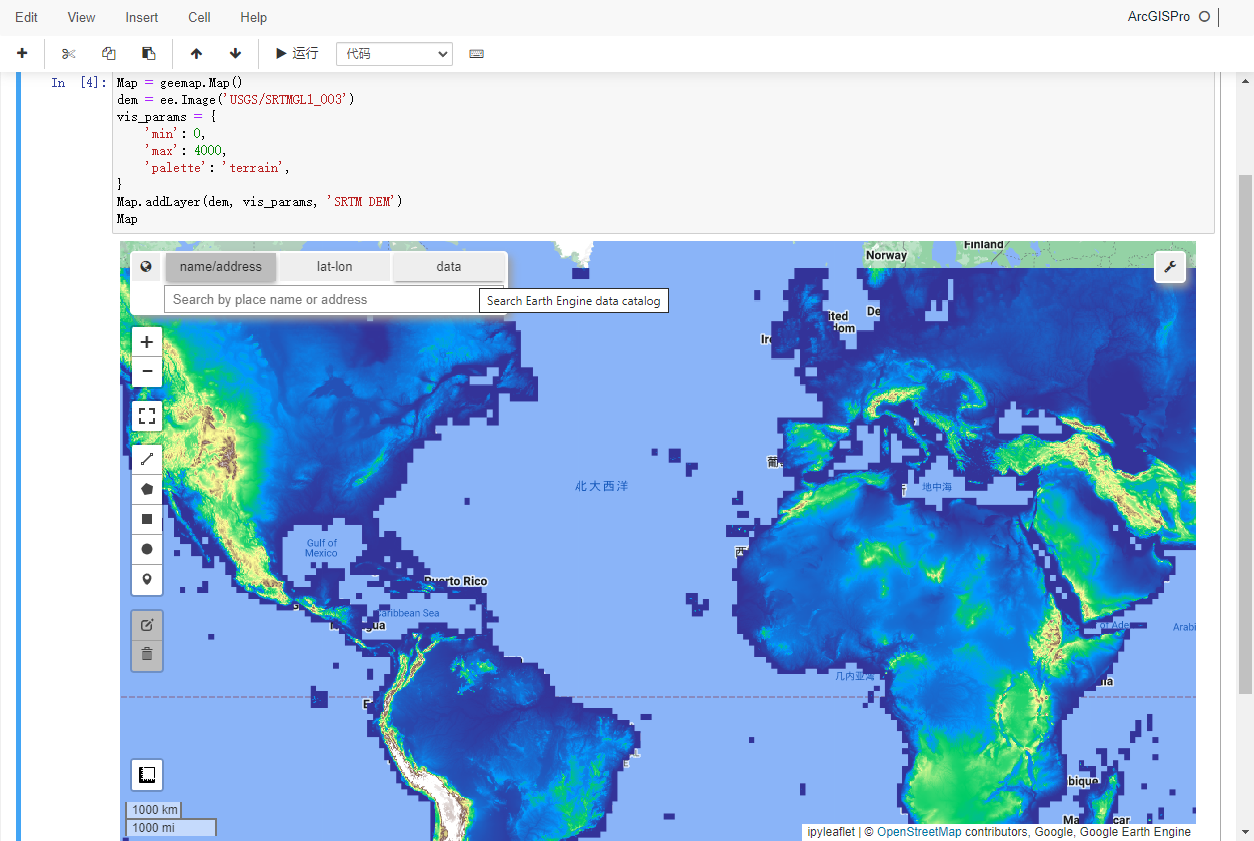Open the cell type dropdown showing 代码

[x=394, y=53]
